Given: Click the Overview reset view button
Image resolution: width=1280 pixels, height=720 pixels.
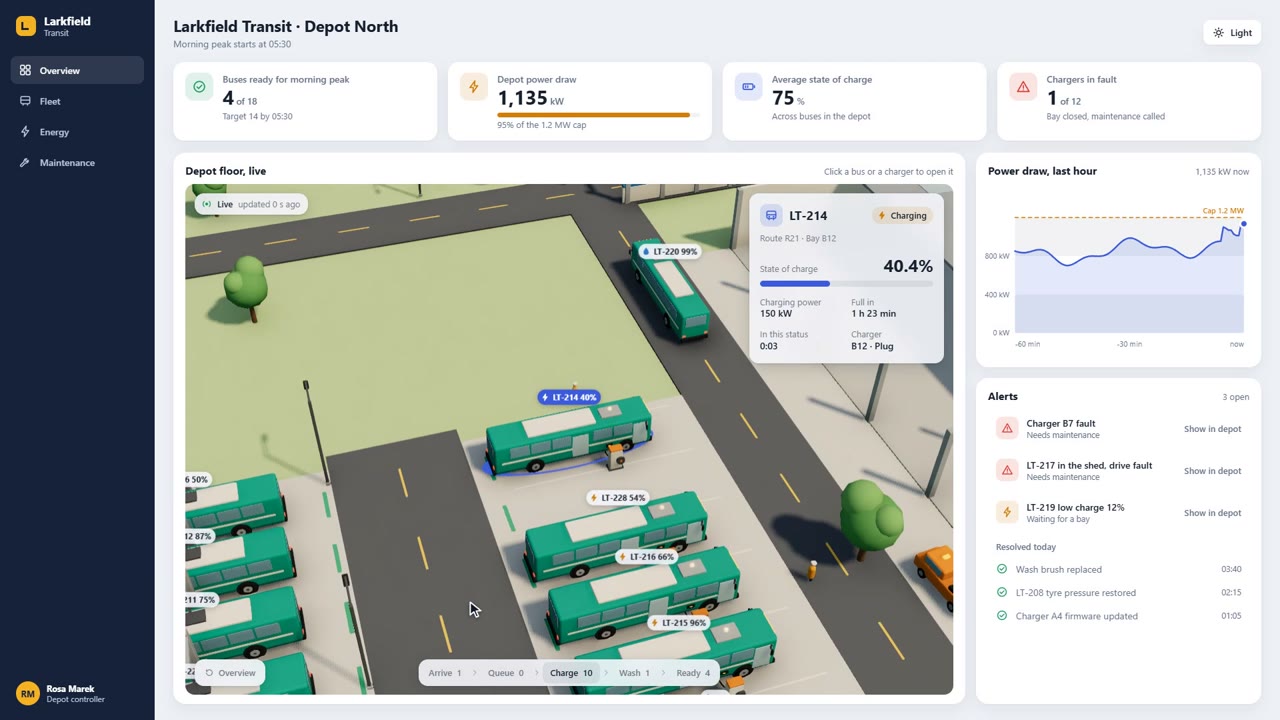Looking at the screenshot, I should tap(230, 673).
